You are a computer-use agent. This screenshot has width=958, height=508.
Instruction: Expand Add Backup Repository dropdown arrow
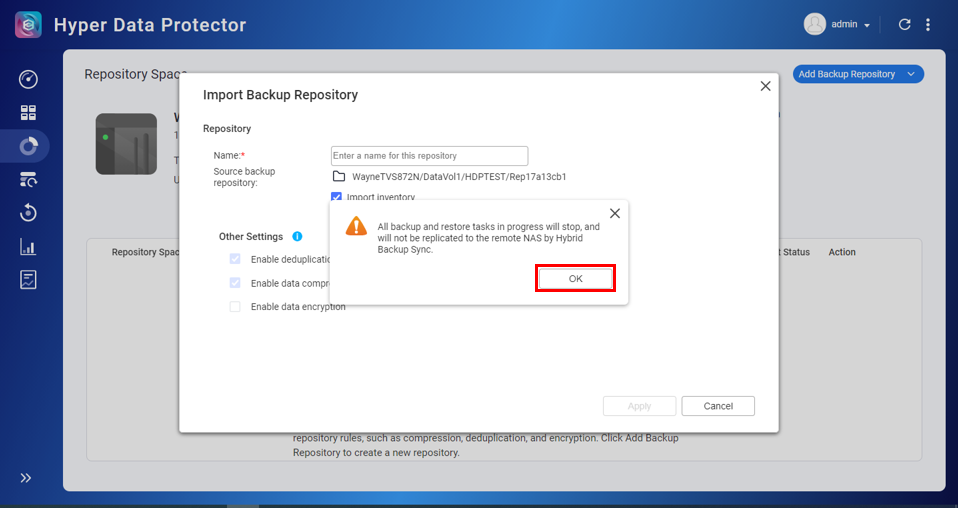tap(911, 74)
